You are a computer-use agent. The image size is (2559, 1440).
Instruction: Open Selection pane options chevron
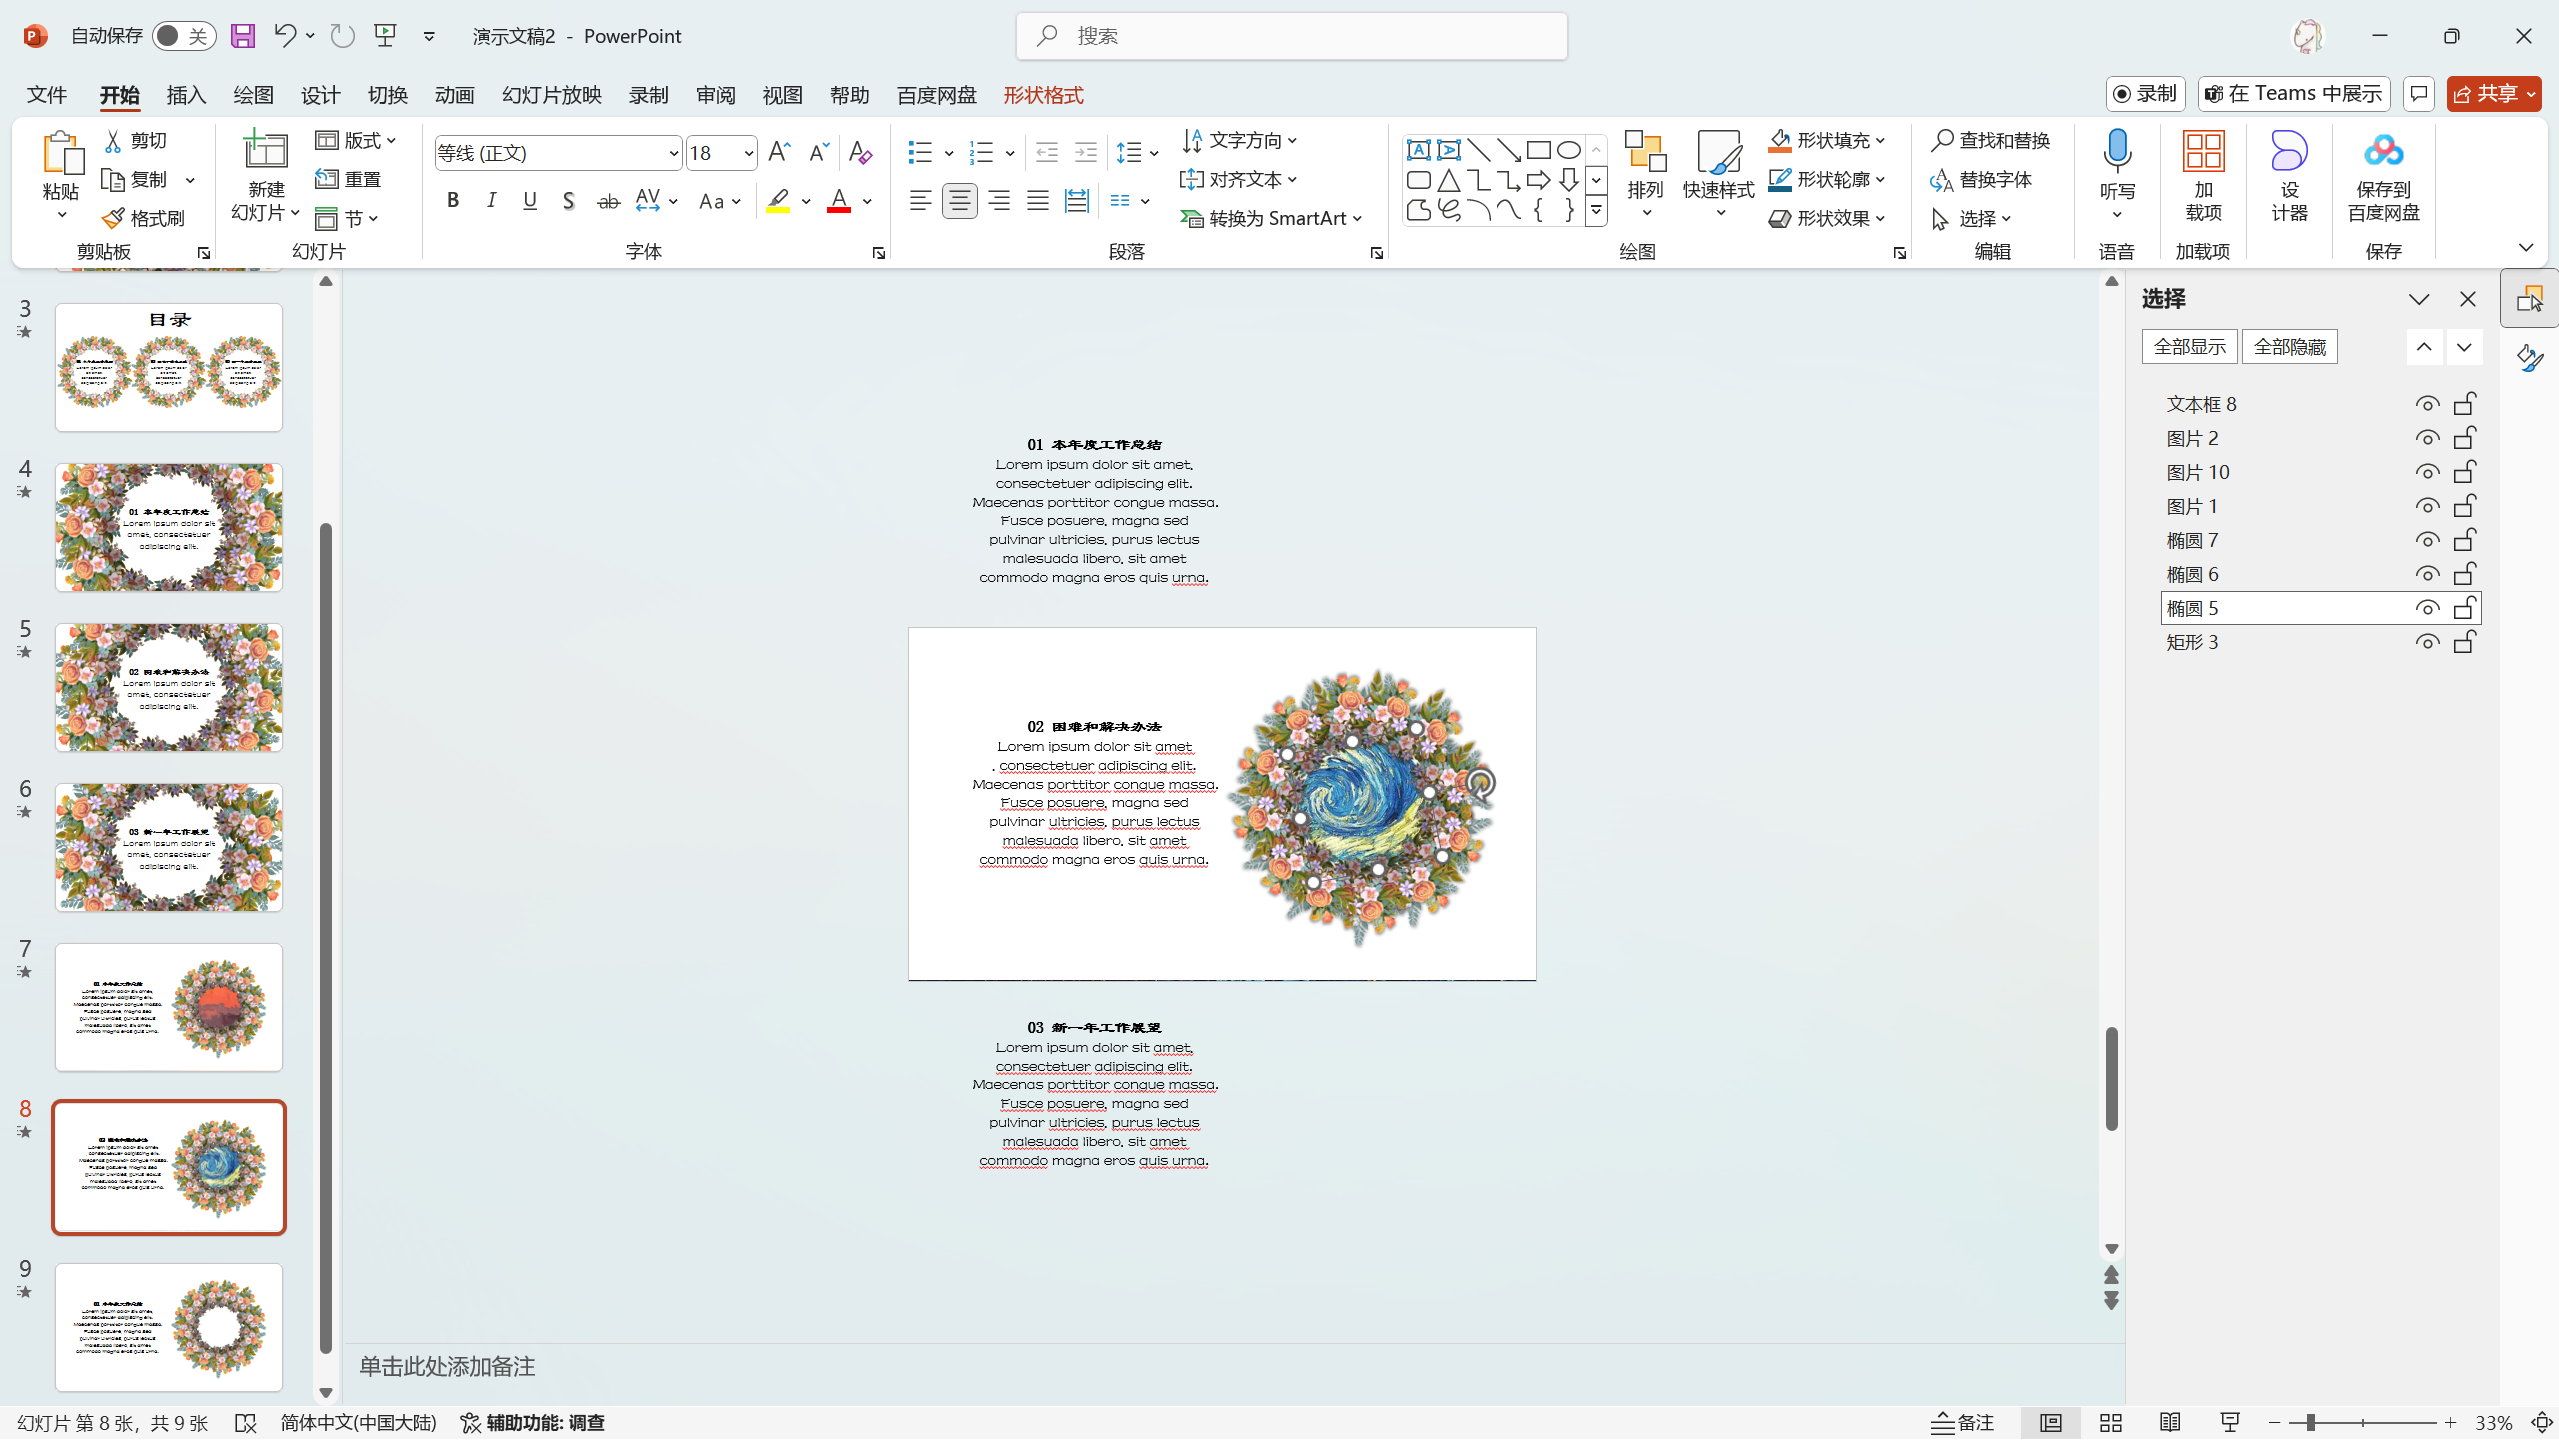(x=2419, y=299)
